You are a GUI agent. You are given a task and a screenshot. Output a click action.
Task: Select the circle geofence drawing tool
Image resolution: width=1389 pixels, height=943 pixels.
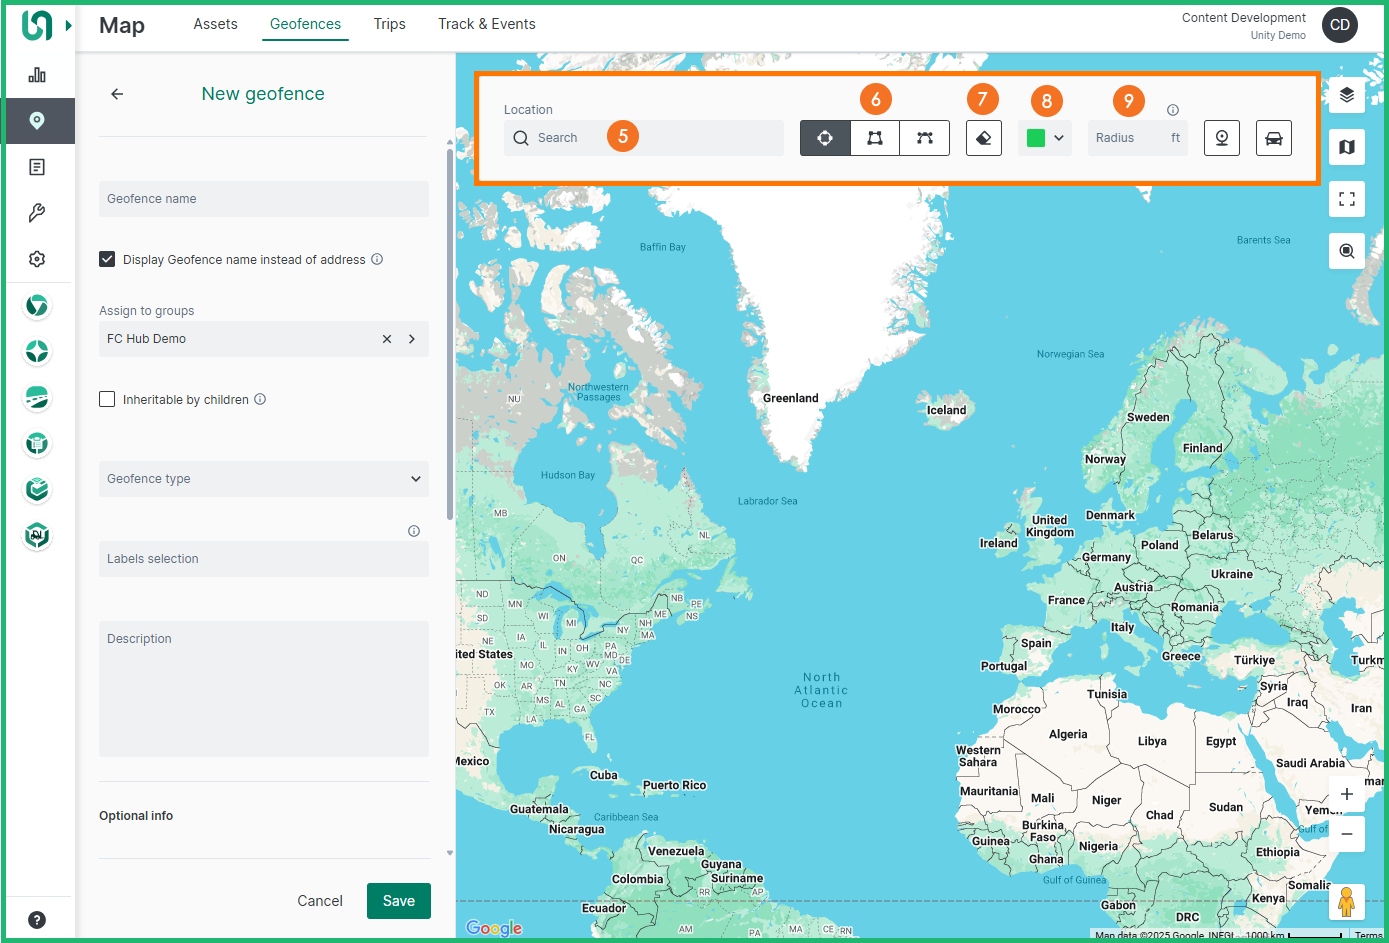point(825,138)
